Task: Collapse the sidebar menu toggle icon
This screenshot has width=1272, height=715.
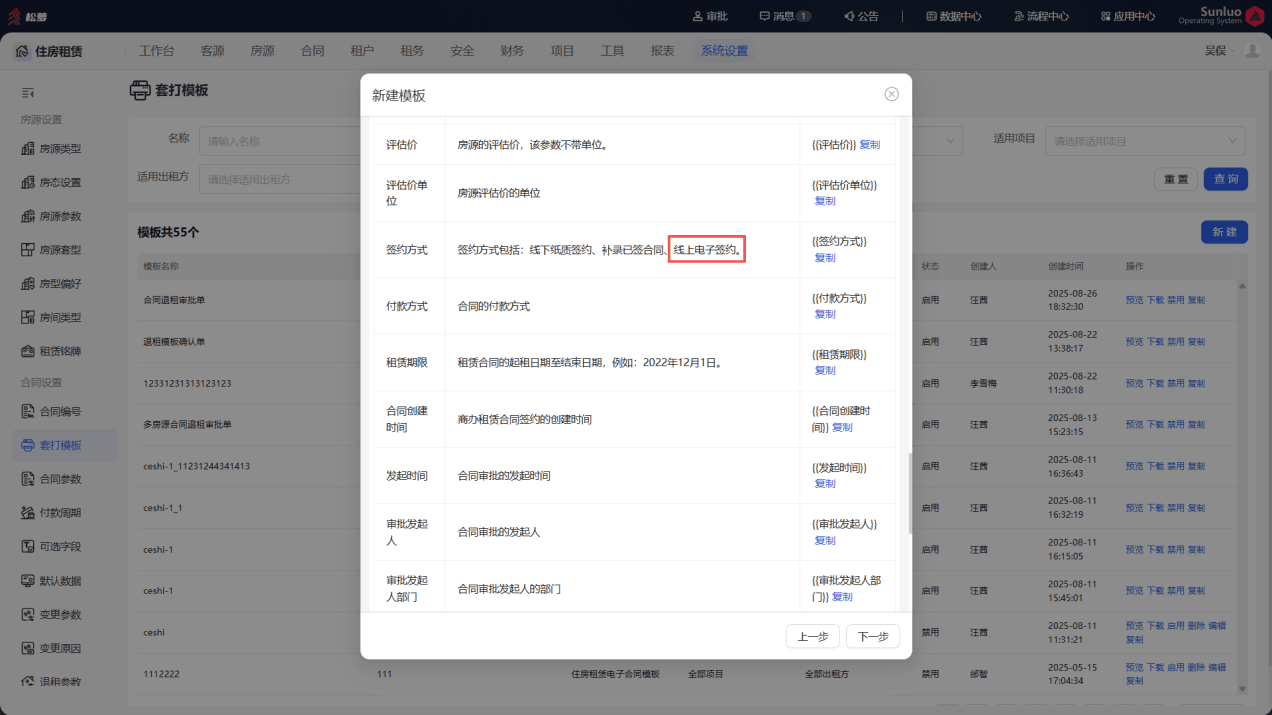Action: click(28, 93)
